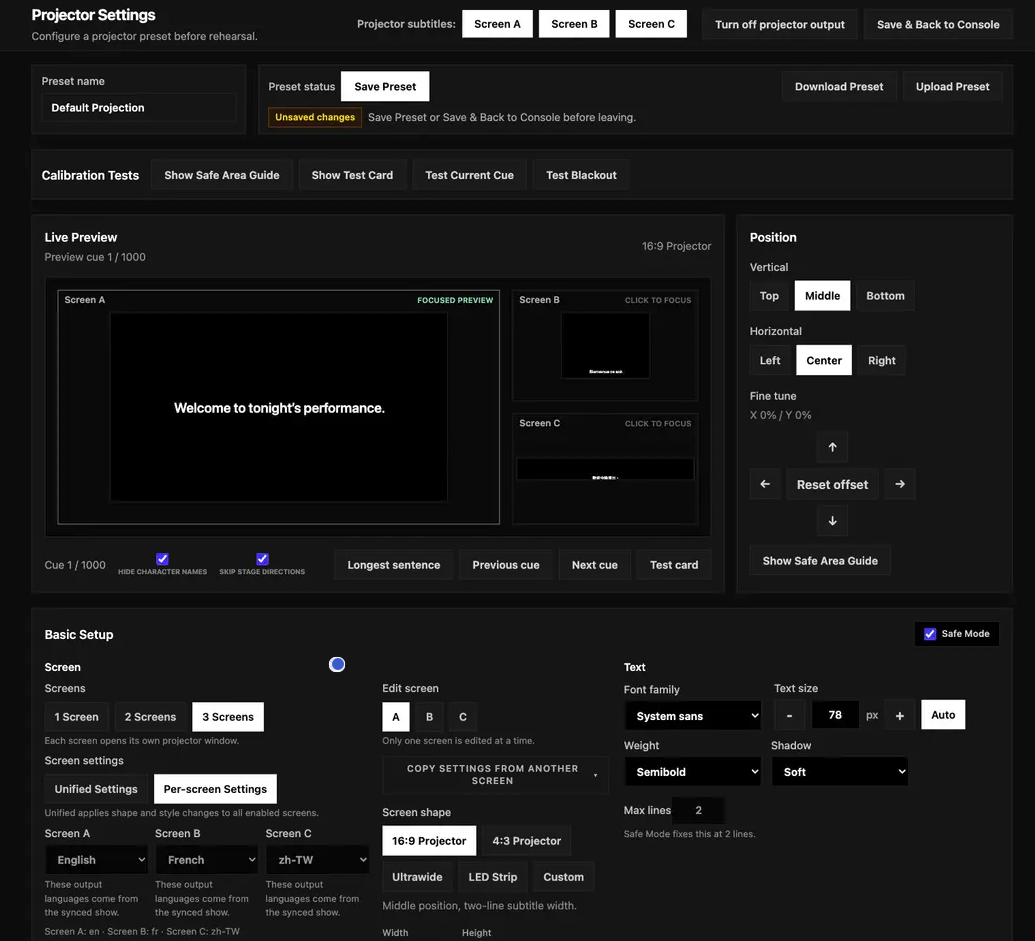Viewport: 1035px width, 941px height.
Task: Click Show Test Card
Action: 352,175
